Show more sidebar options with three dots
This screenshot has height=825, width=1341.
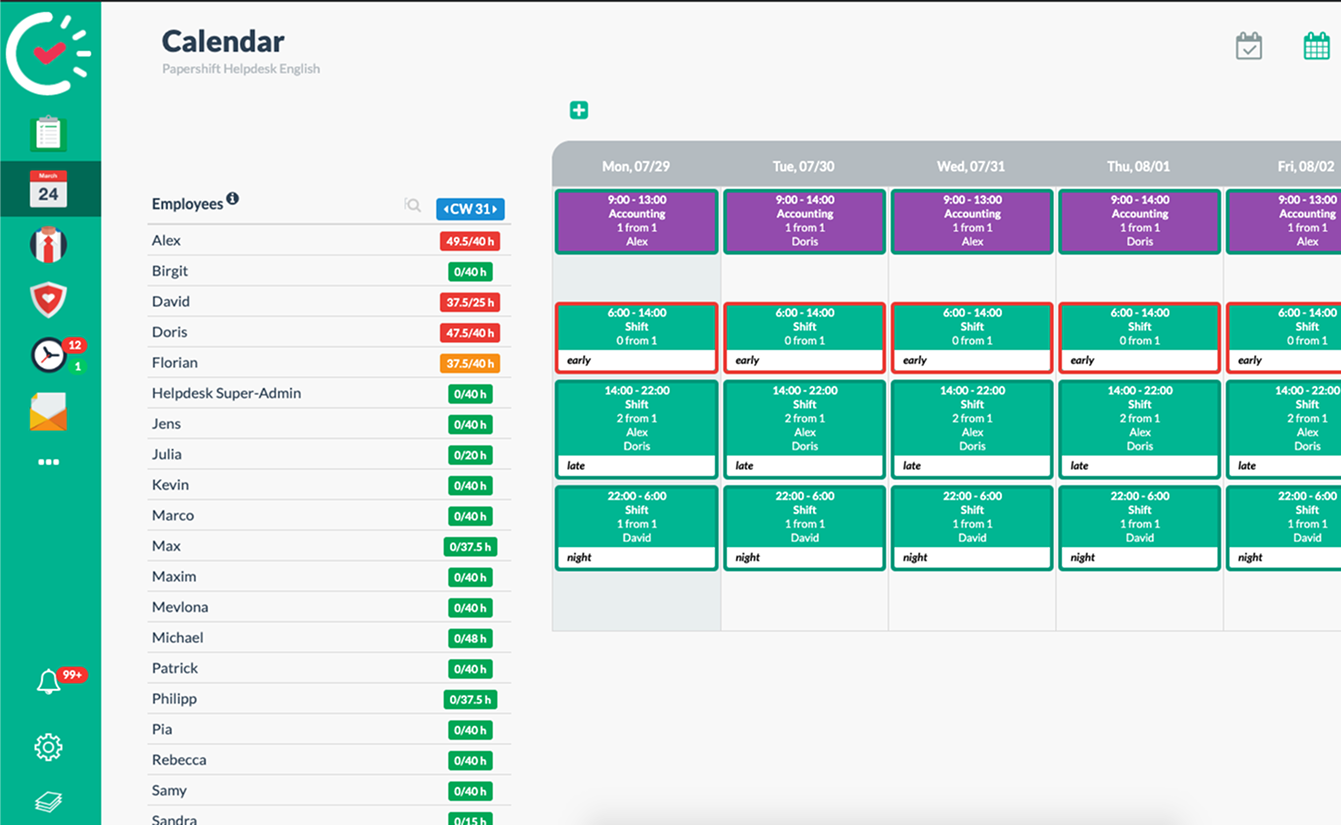click(x=48, y=462)
